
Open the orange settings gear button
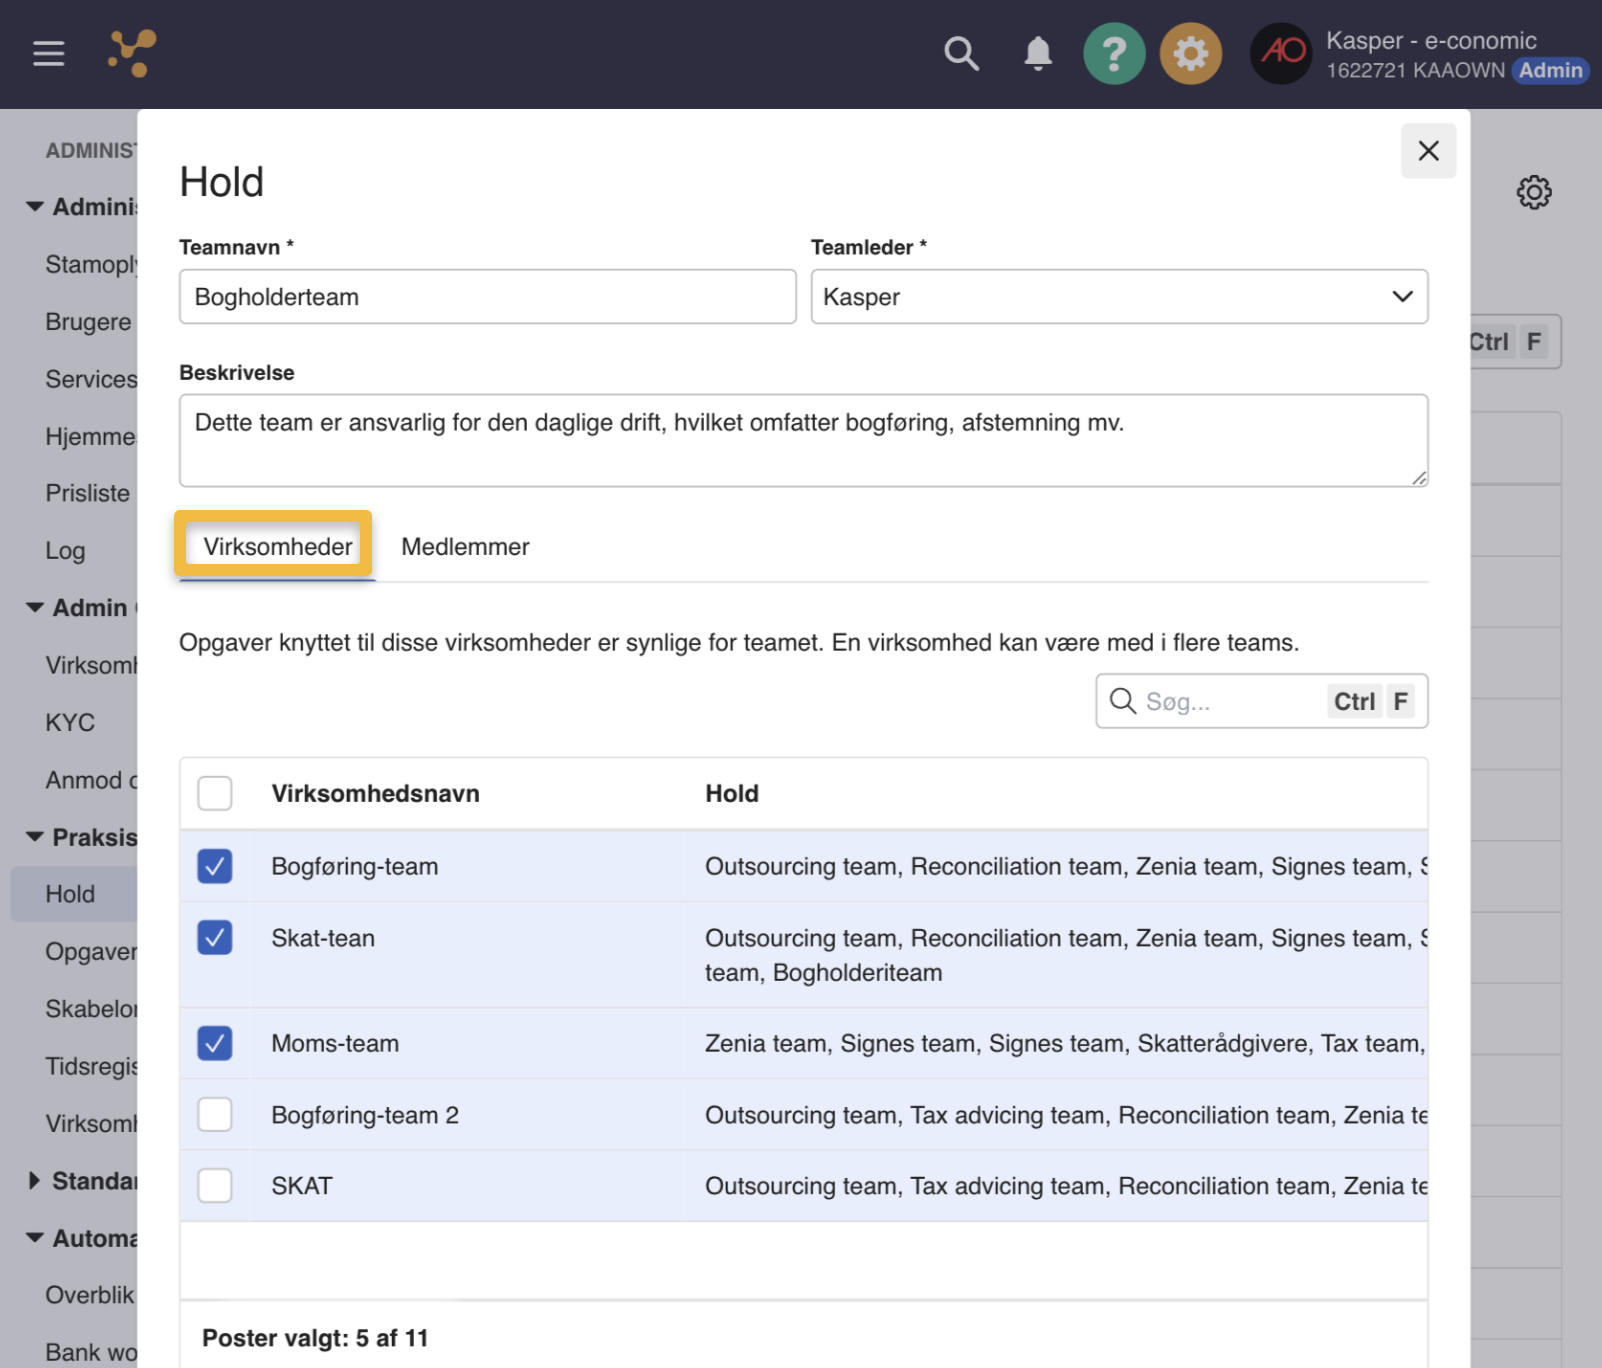[1190, 53]
